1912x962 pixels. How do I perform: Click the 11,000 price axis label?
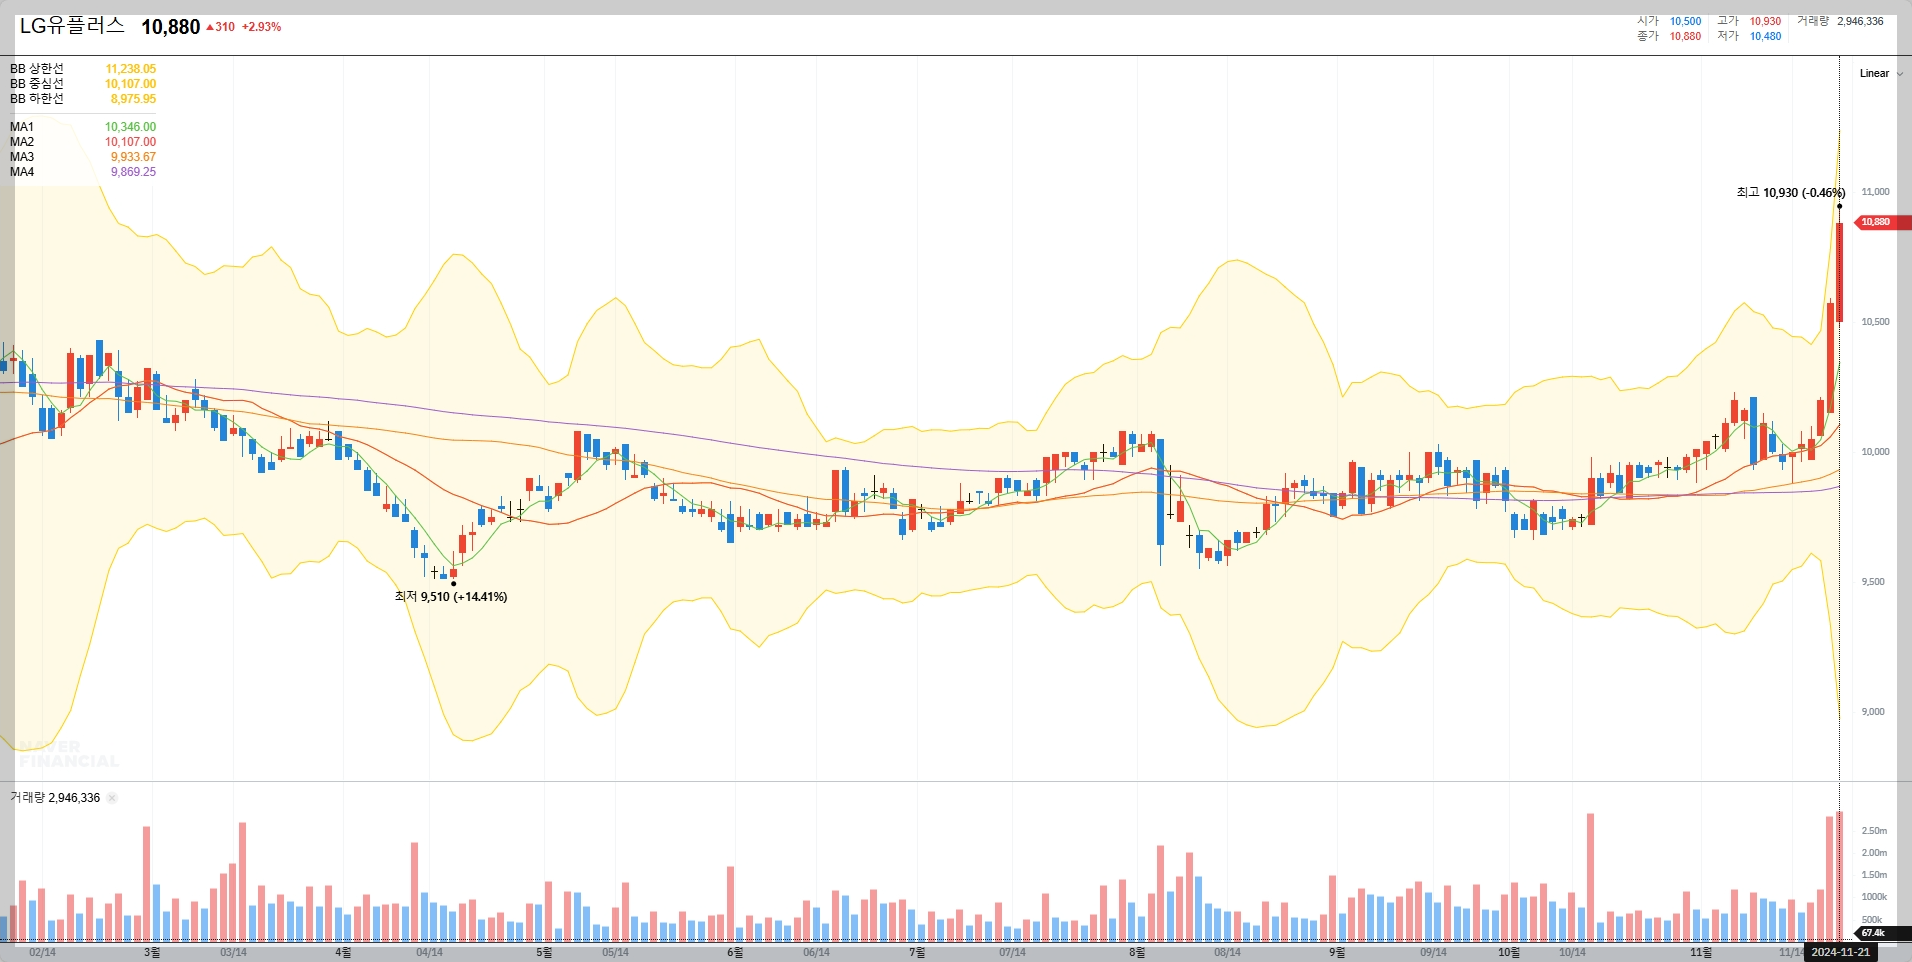(1875, 192)
